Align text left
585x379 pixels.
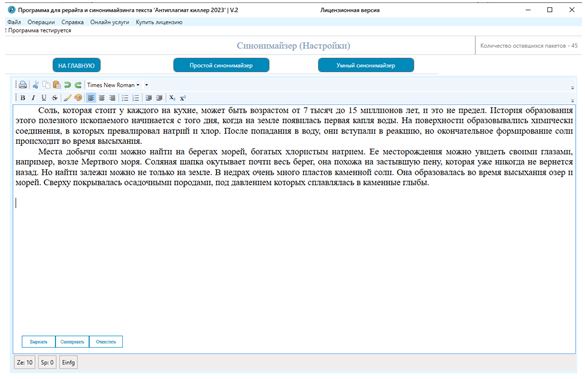91,98
